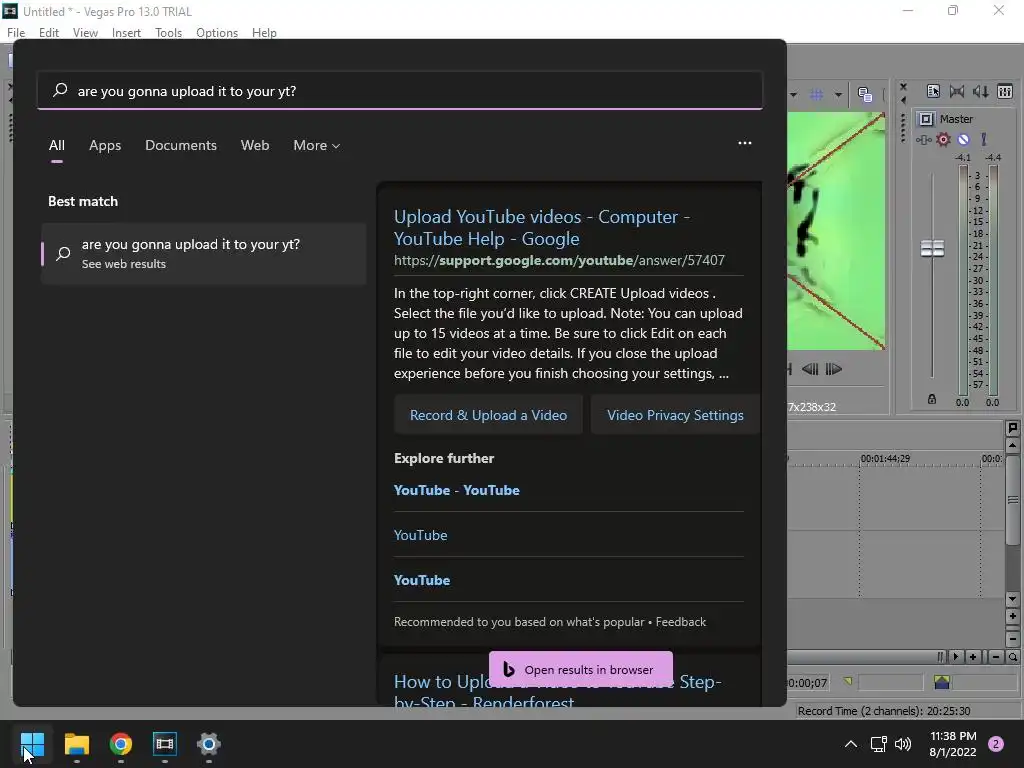Image resolution: width=1024 pixels, height=768 pixels.
Task: Open Upload YouTube videos help link
Action: point(541,227)
